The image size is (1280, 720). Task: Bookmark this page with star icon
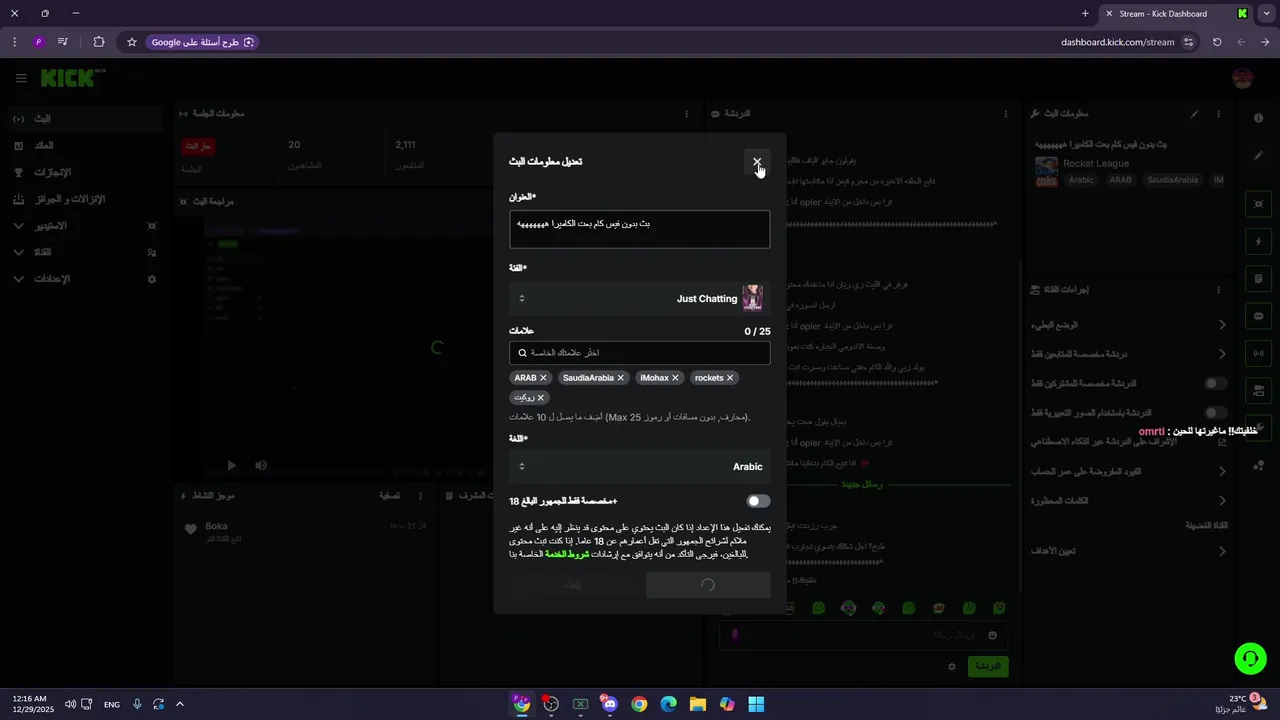pos(131,42)
